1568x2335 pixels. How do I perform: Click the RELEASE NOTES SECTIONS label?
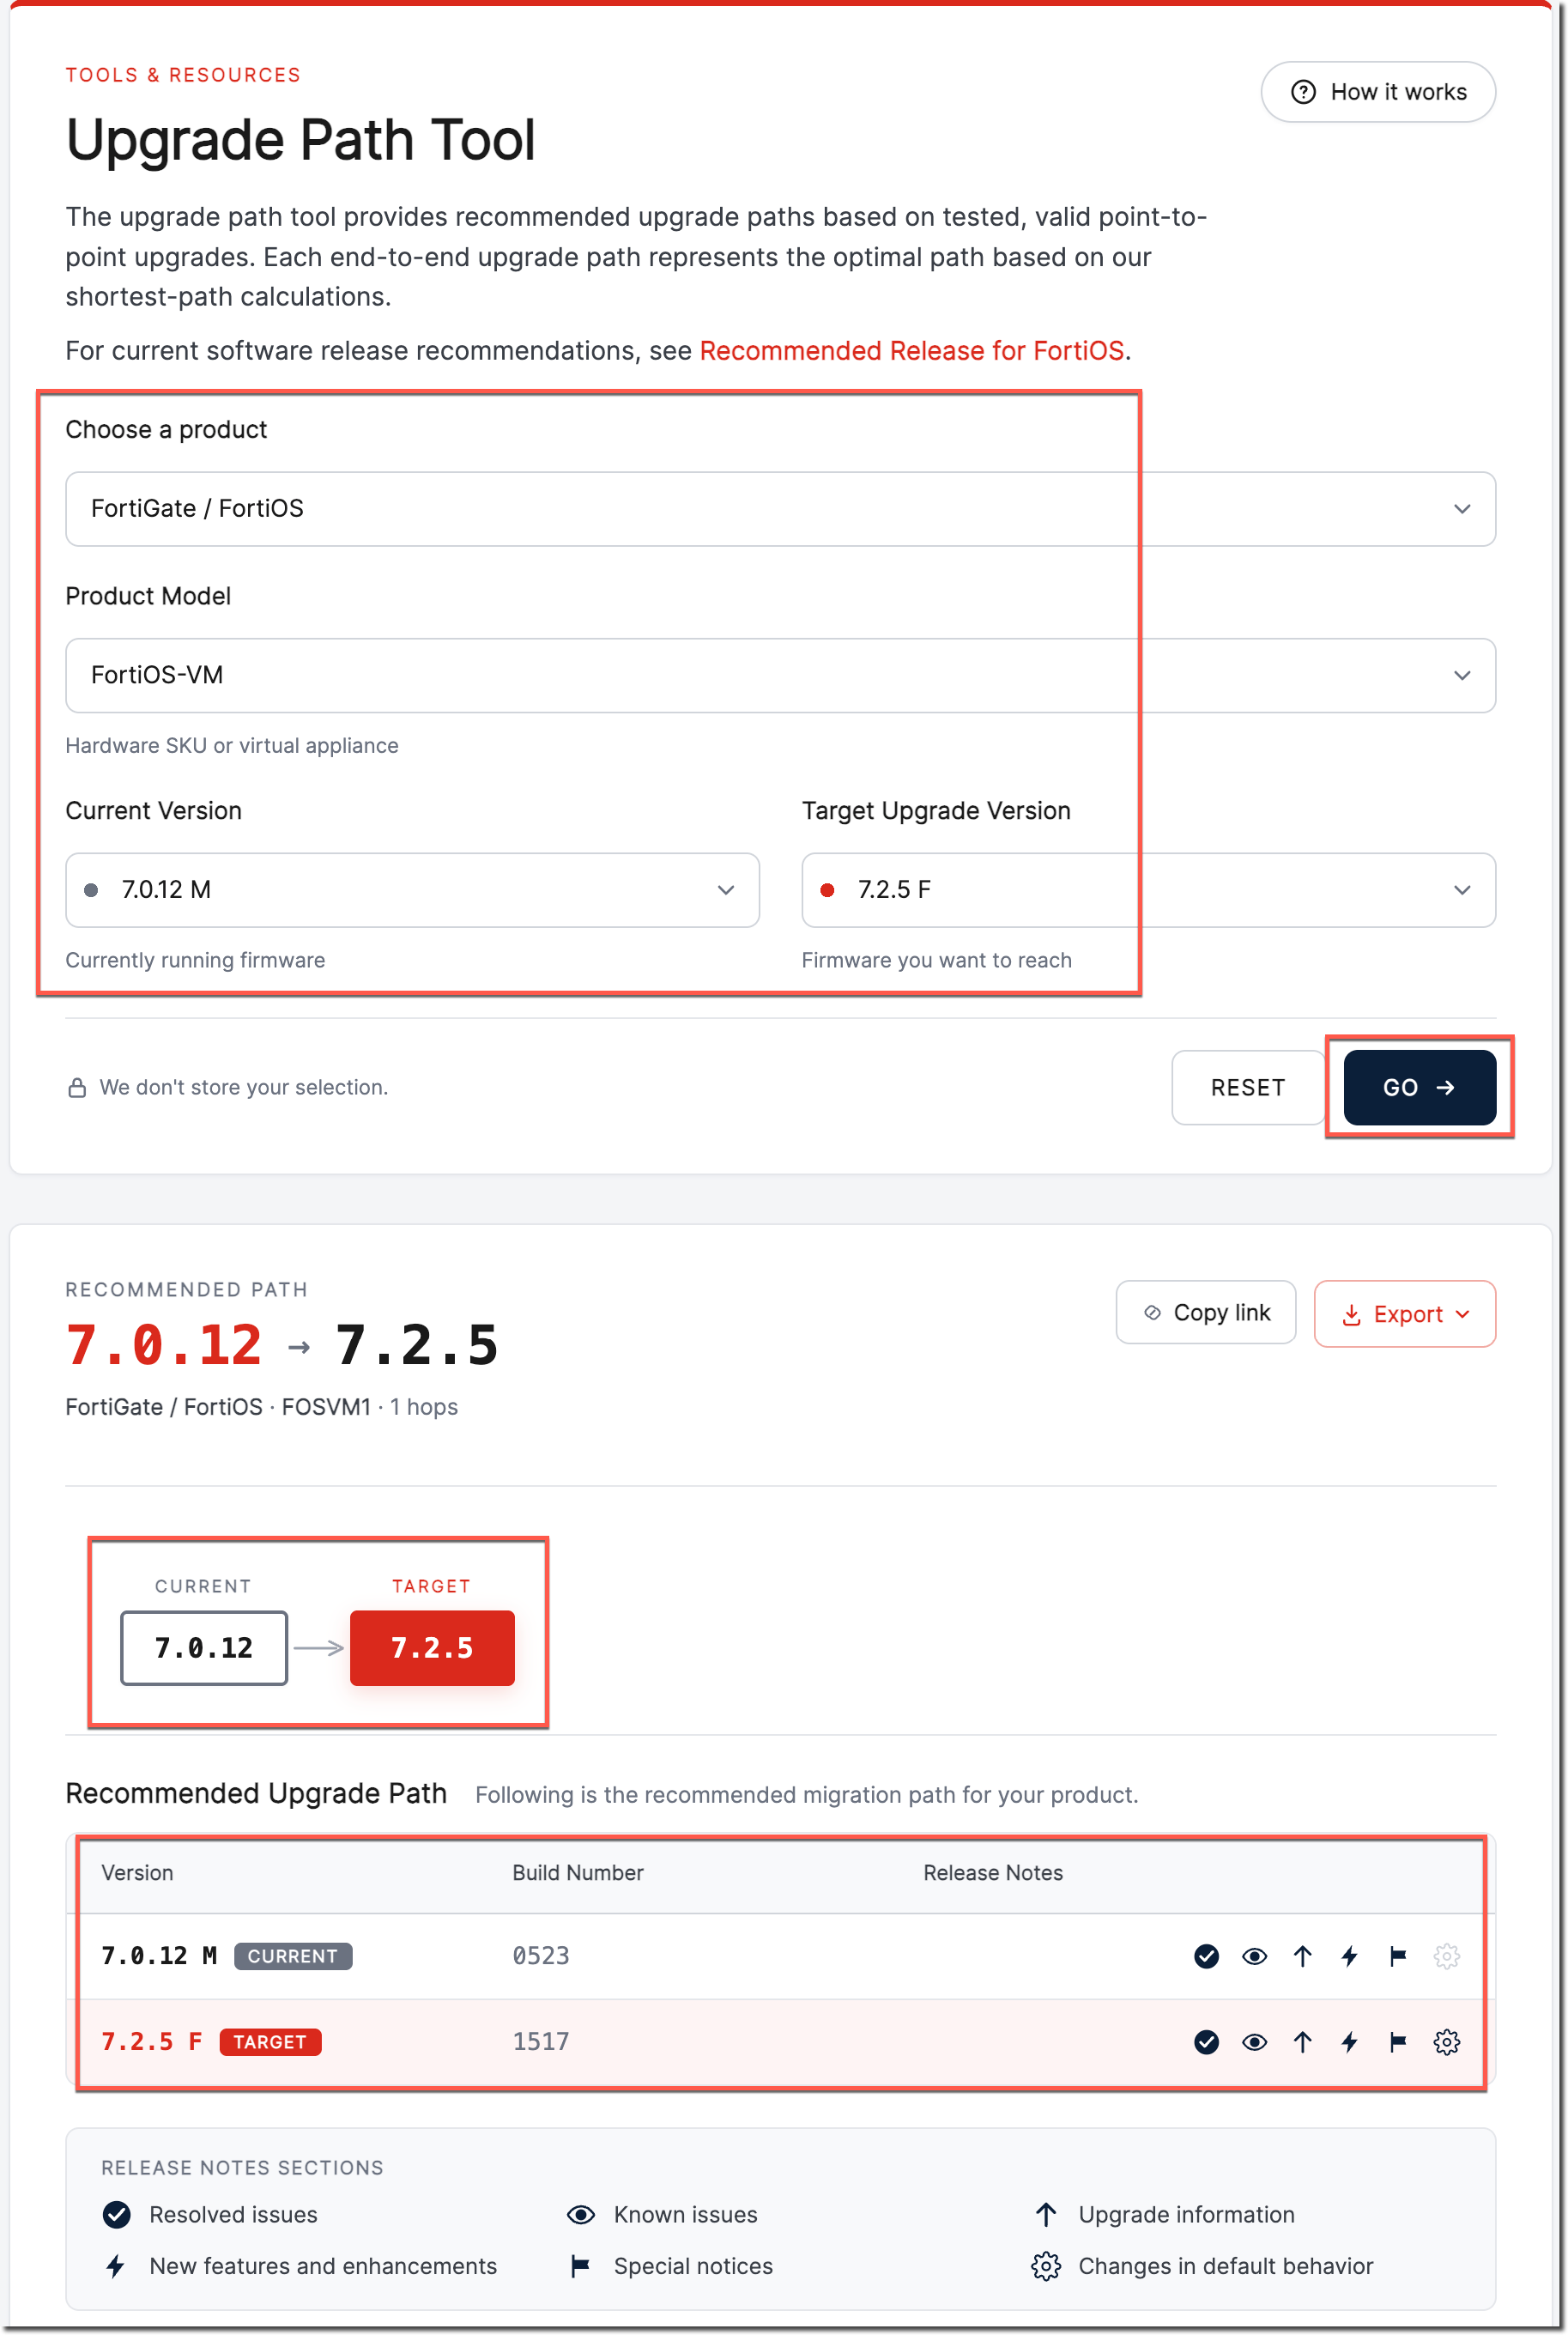pyautogui.click(x=242, y=2168)
